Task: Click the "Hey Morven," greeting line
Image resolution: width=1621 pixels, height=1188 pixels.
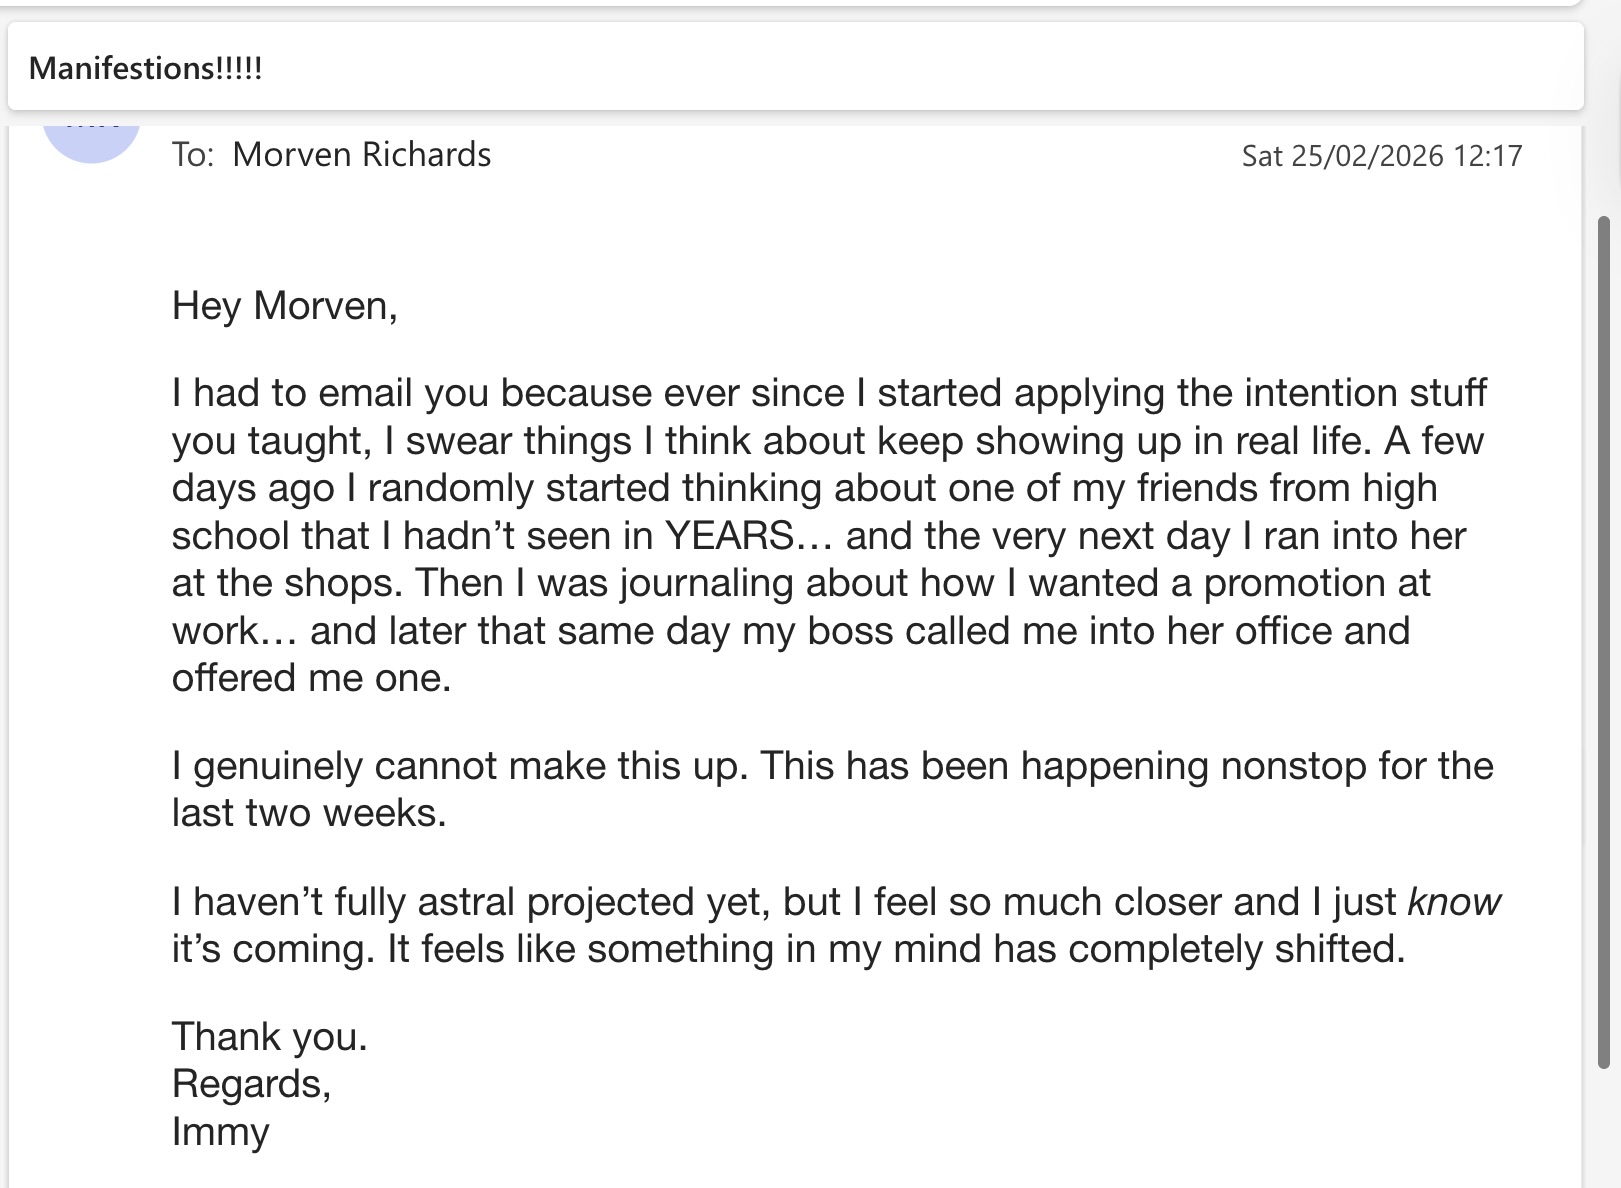Action: (285, 306)
